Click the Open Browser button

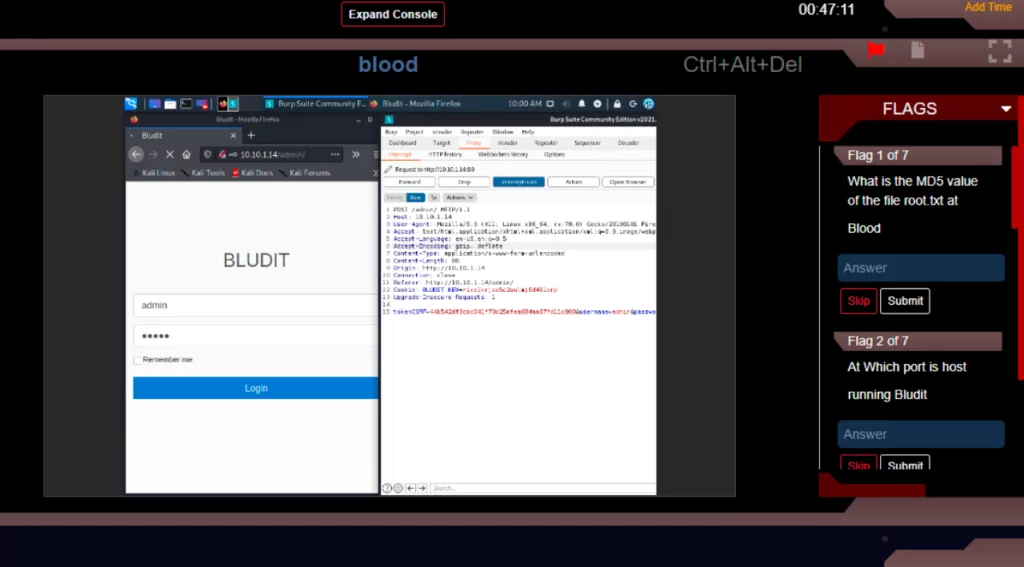(x=628, y=182)
